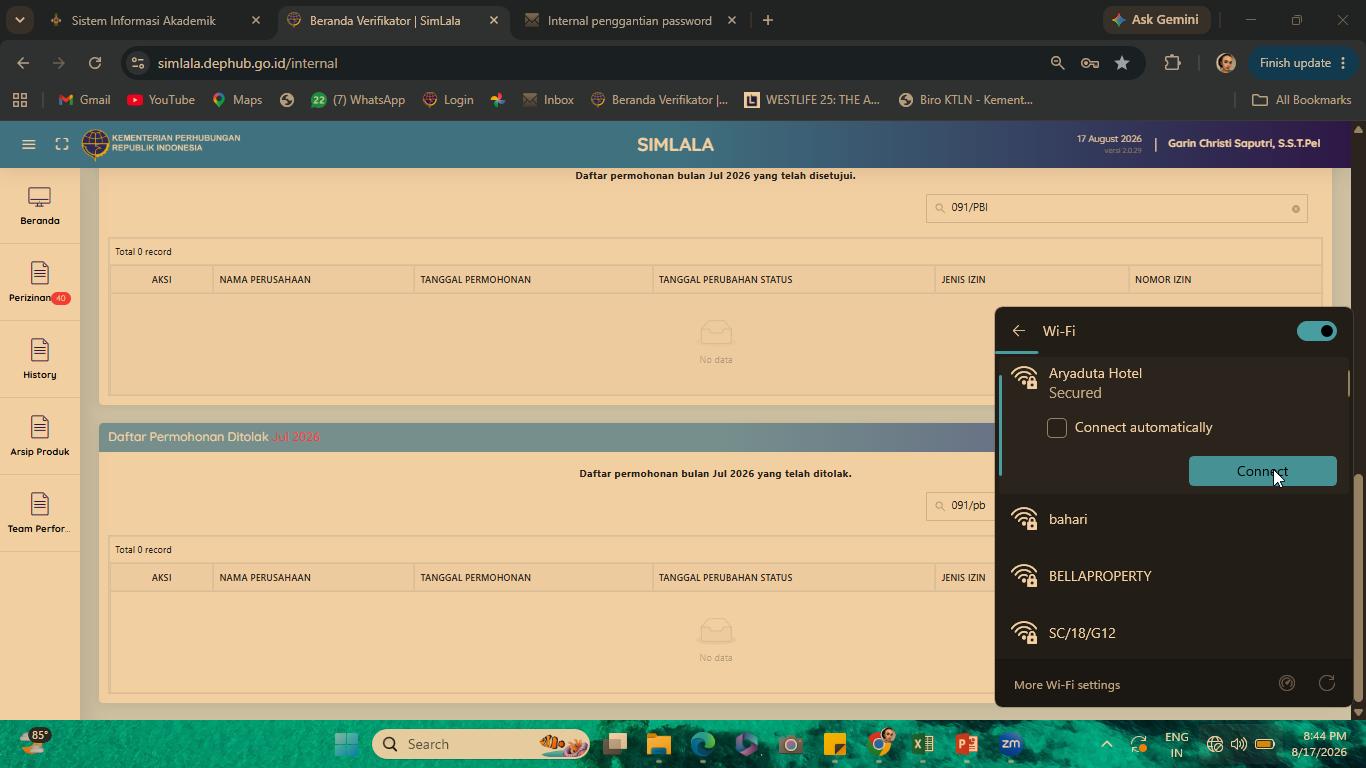Viewport: 1366px width, 768px height.
Task: Check the Connect automatically checkbox
Action: [1057, 428]
